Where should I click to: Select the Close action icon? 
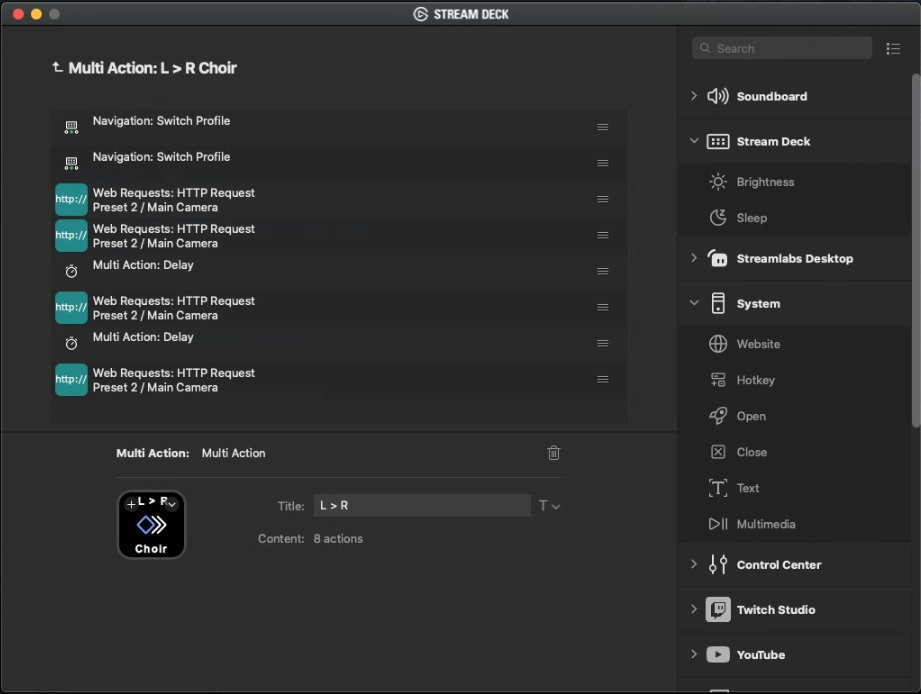point(718,452)
